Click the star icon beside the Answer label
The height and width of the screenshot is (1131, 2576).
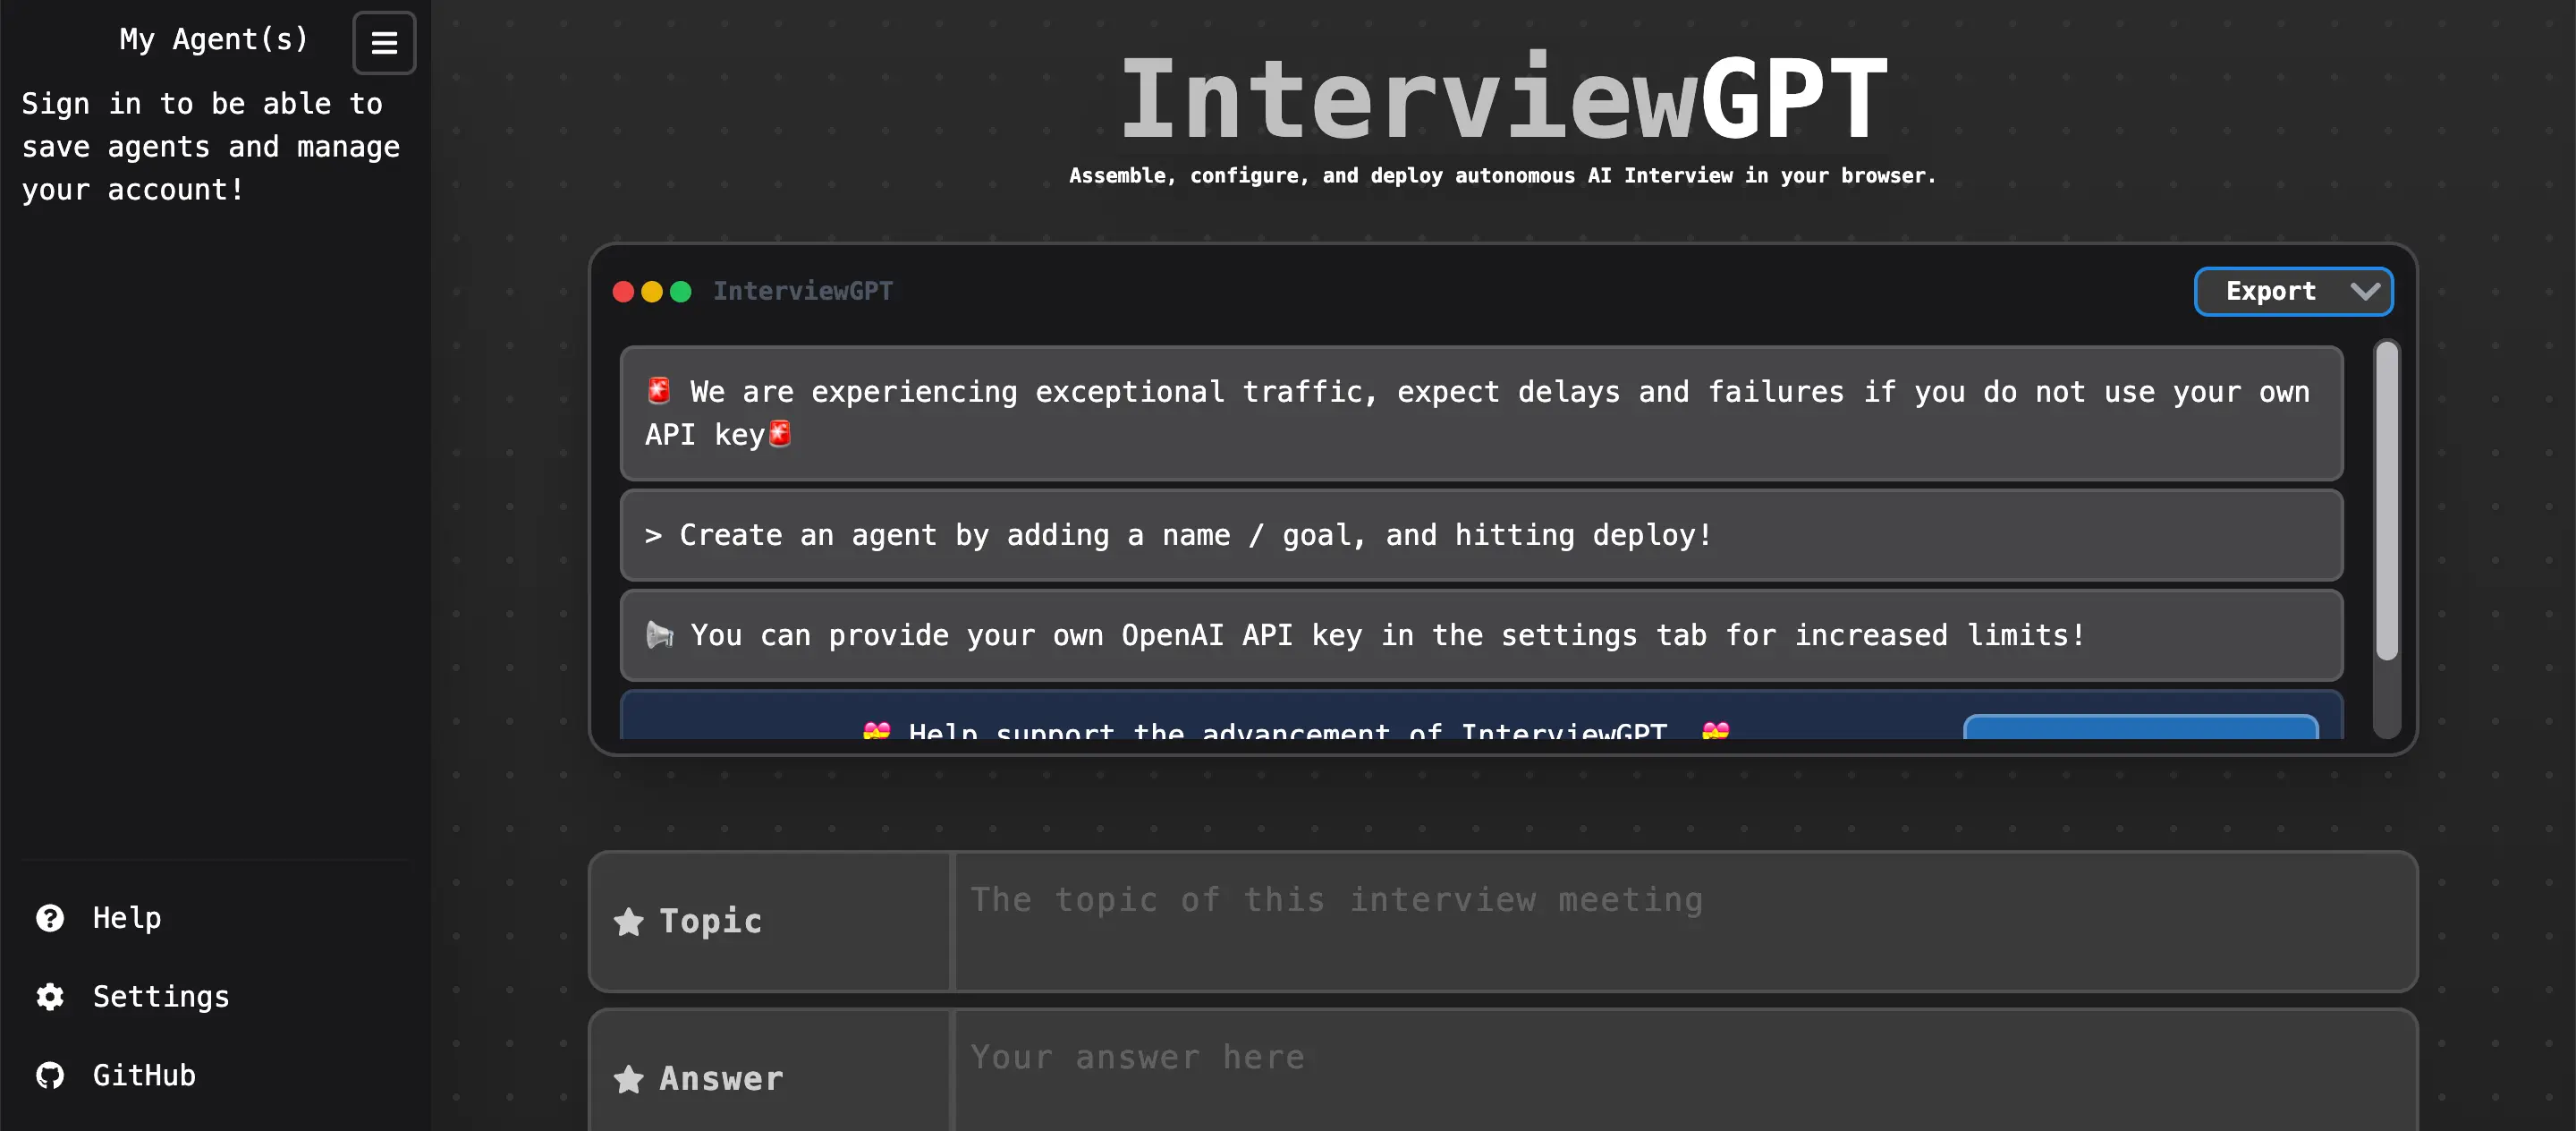[628, 1078]
